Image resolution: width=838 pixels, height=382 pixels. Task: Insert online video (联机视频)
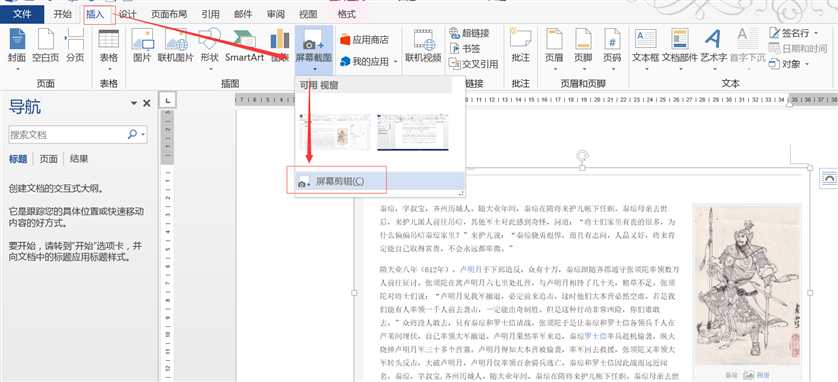pos(423,46)
